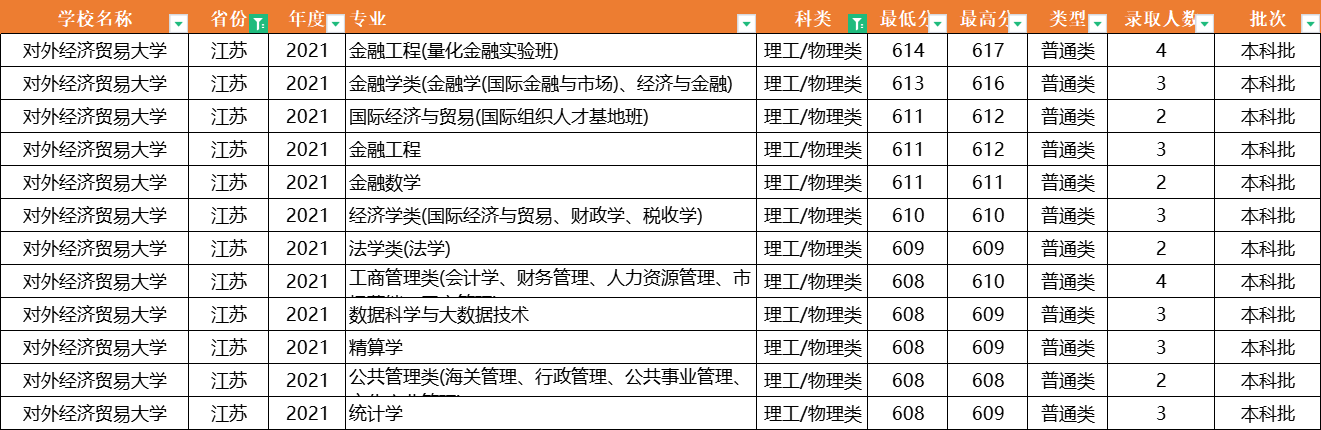Image resolution: width=1321 pixels, height=430 pixels.
Task: Open the 类型 column filter dropdown
Action: 1097,22
